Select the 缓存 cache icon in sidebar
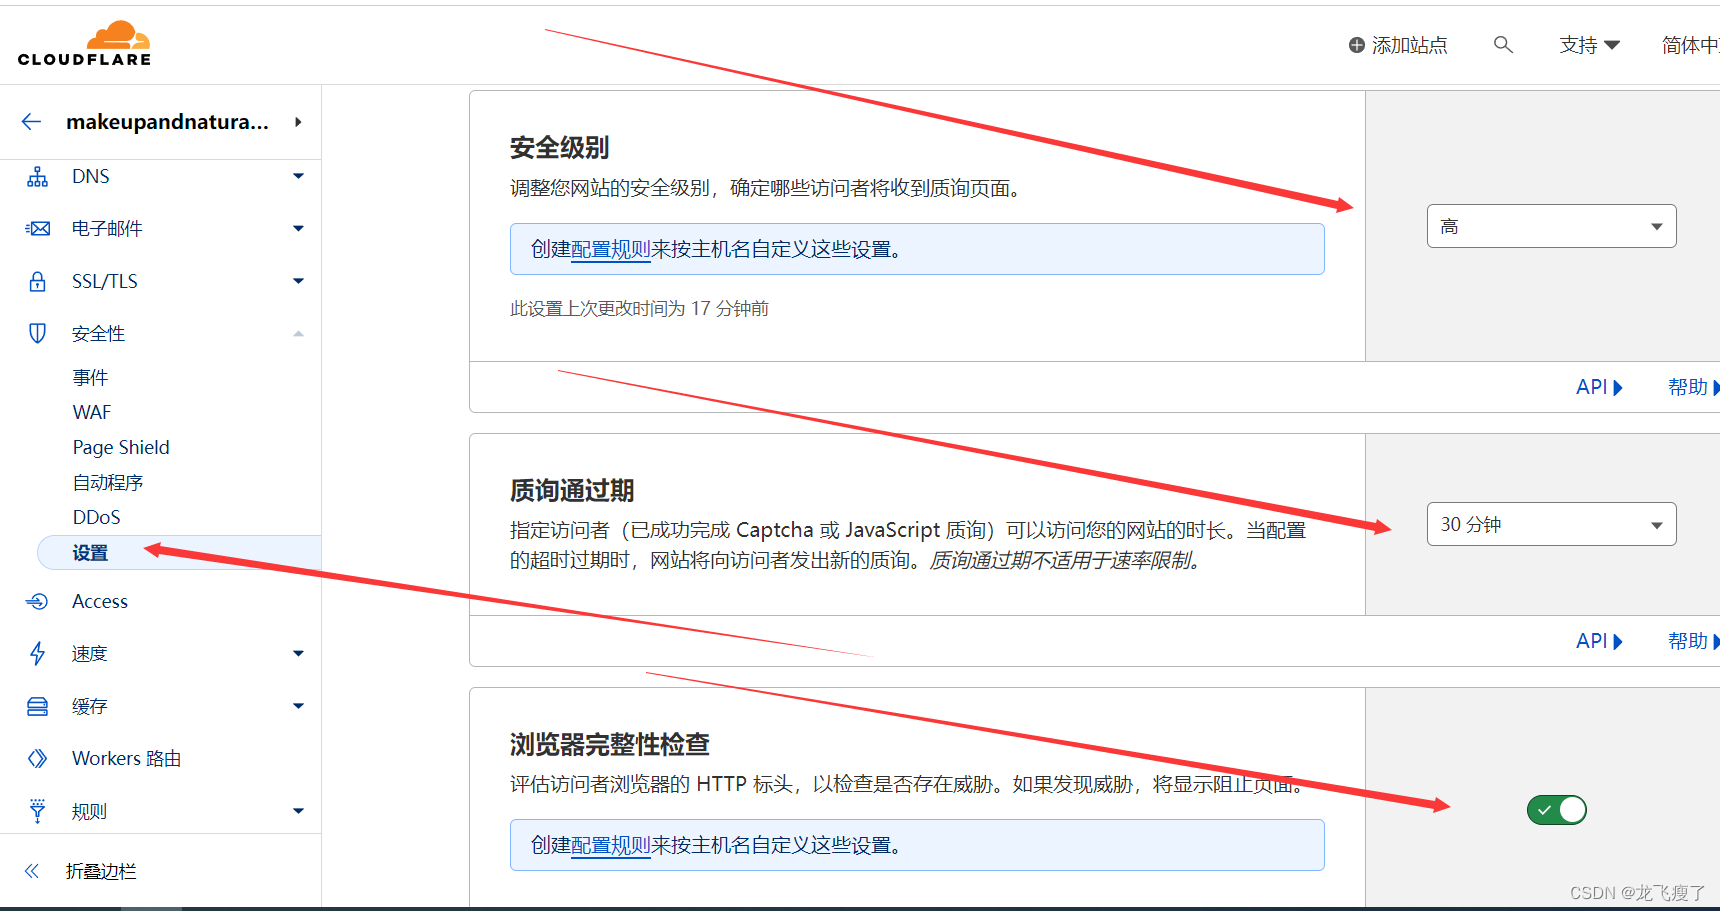 point(37,706)
